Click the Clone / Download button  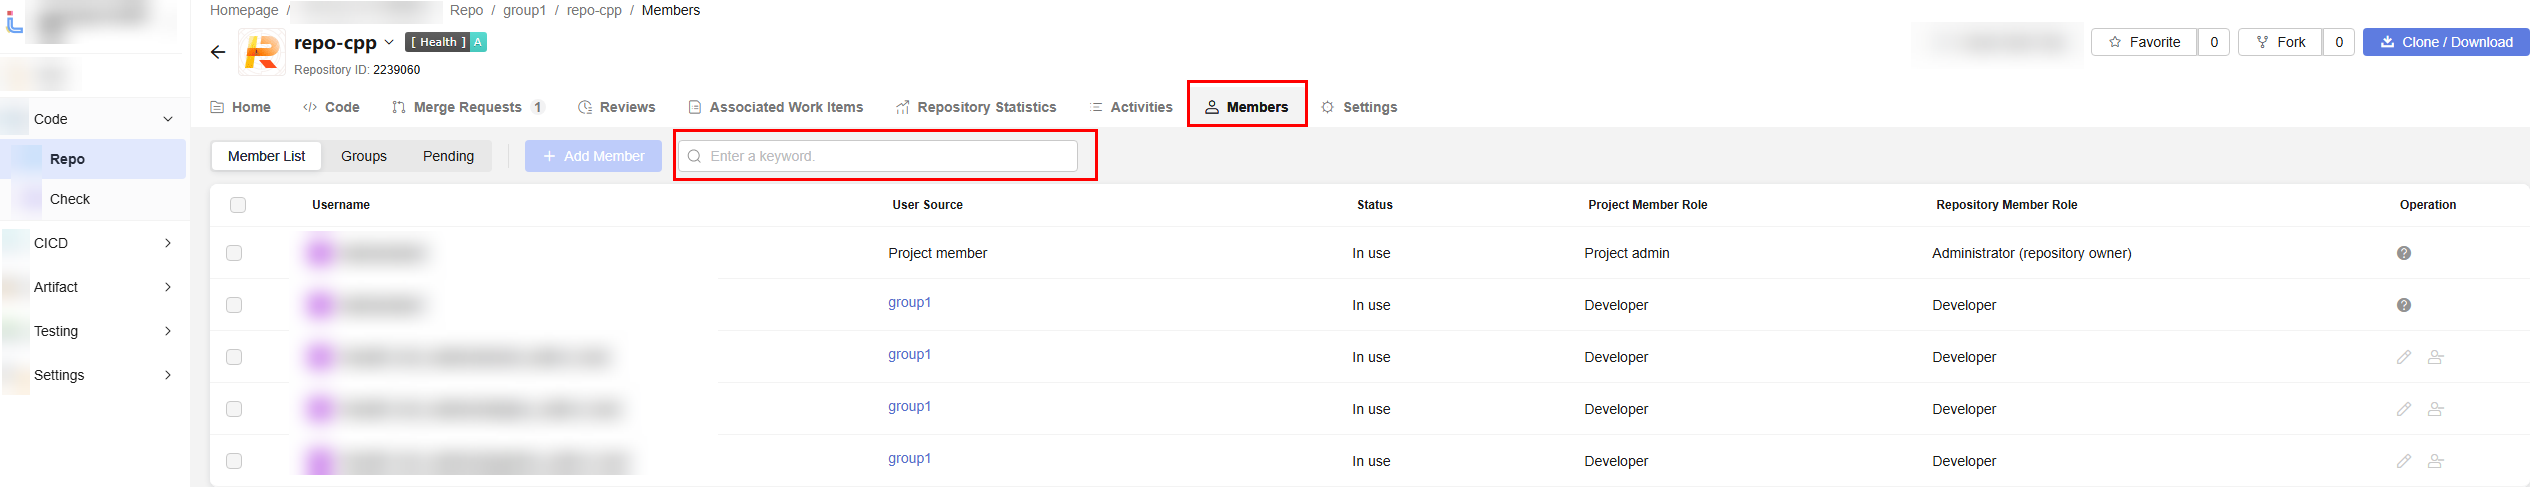coord(2446,42)
